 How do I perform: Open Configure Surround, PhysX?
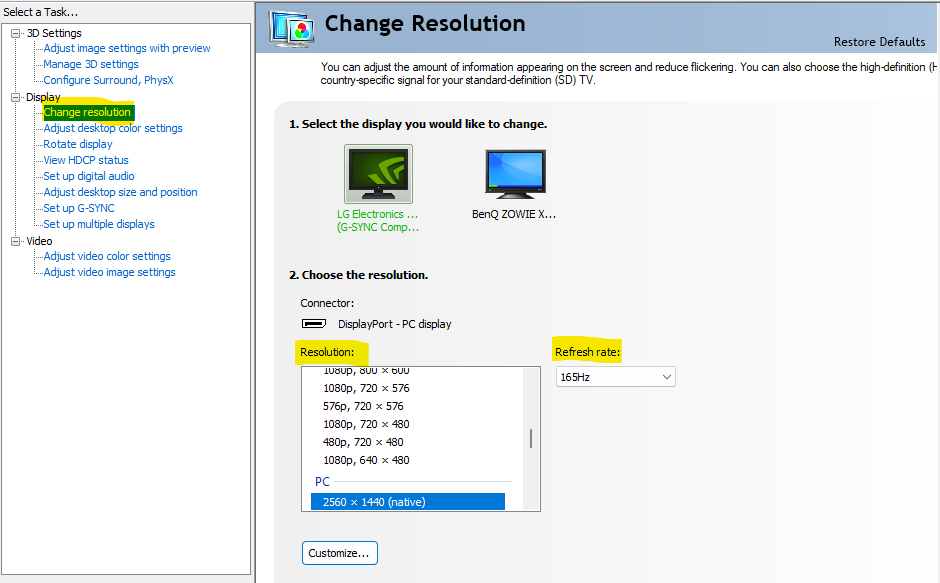tap(108, 80)
